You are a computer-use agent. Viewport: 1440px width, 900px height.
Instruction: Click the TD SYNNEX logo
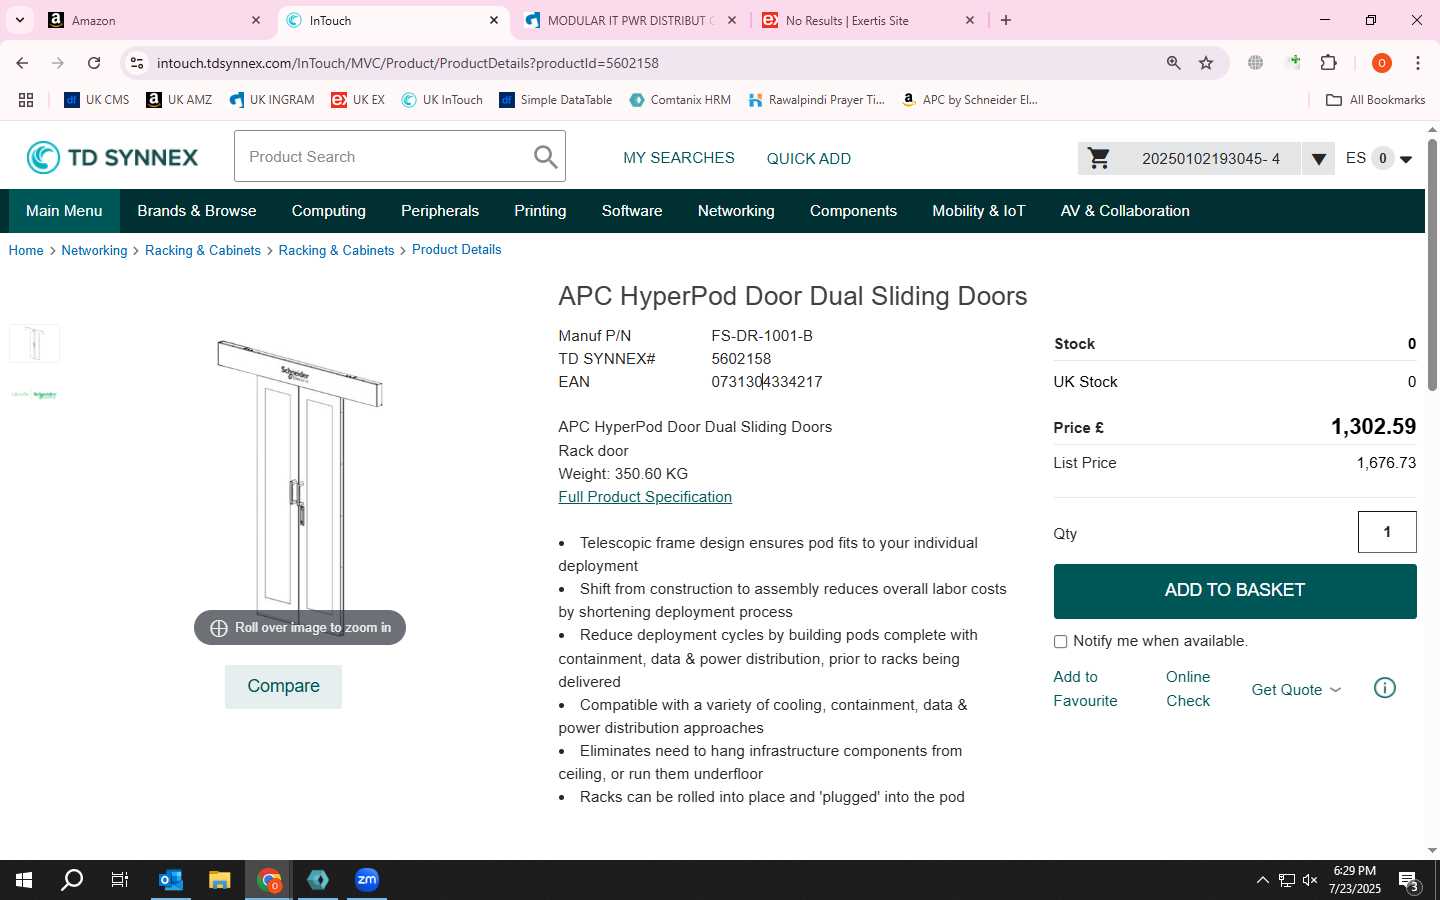tap(112, 157)
